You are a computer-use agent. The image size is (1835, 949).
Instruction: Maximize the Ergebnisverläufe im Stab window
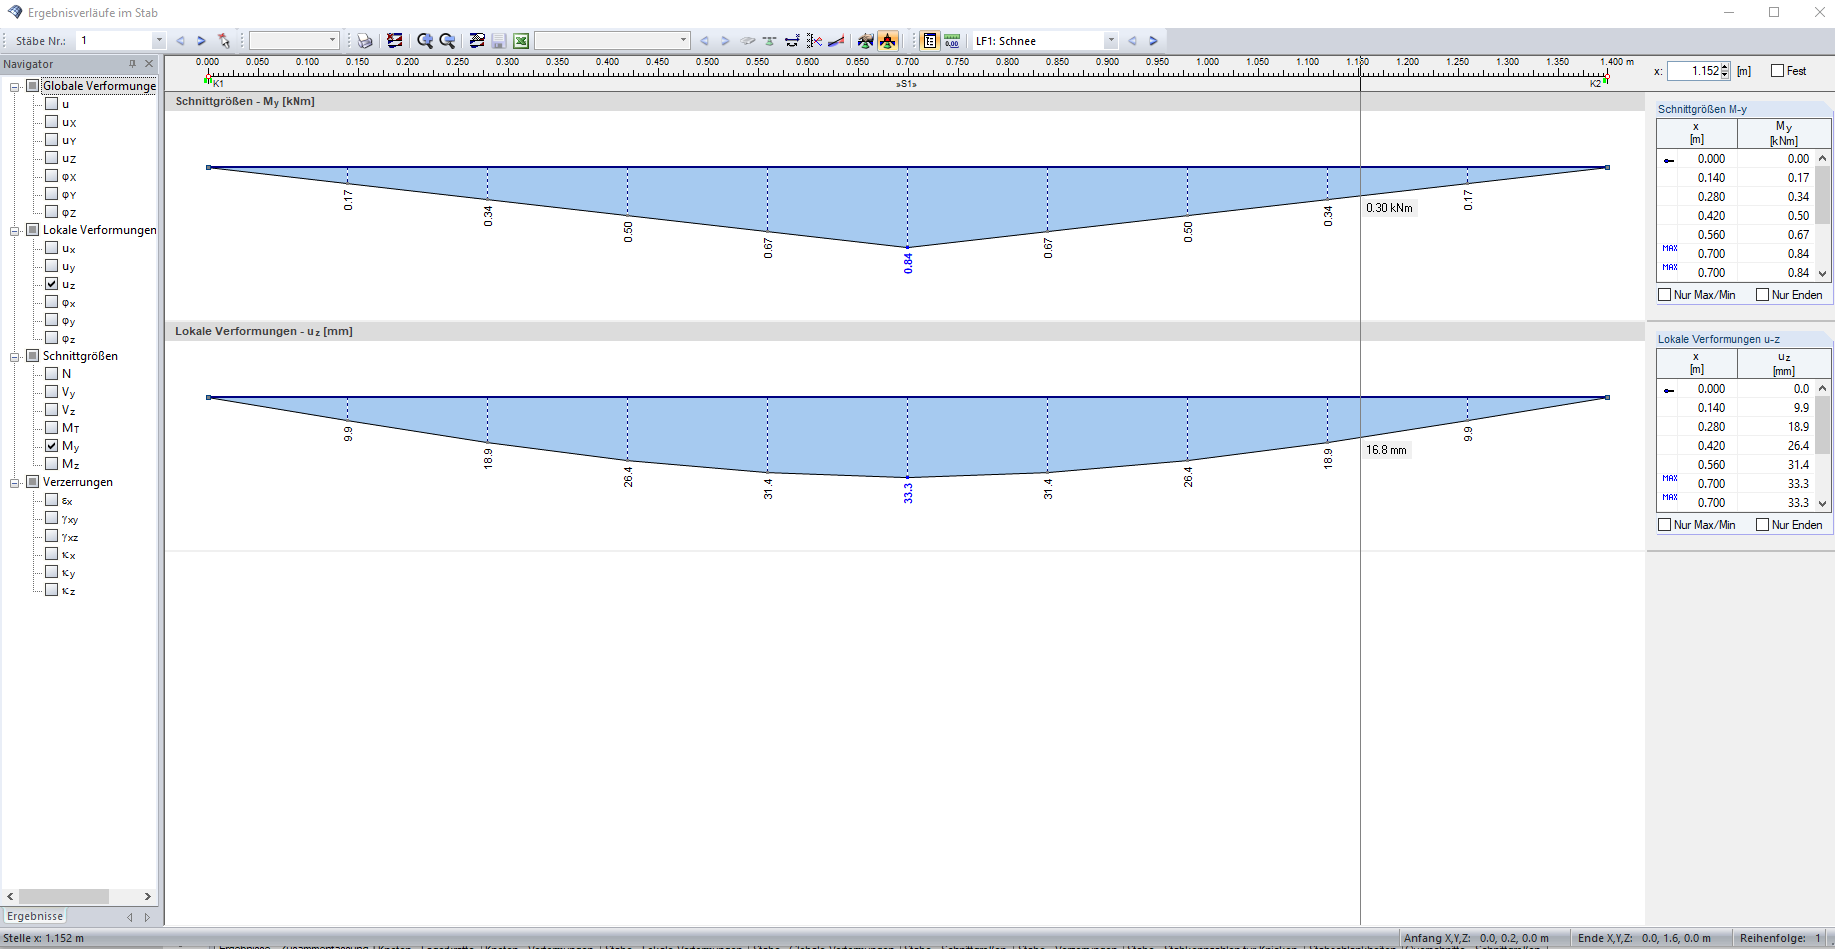point(1774,12)
